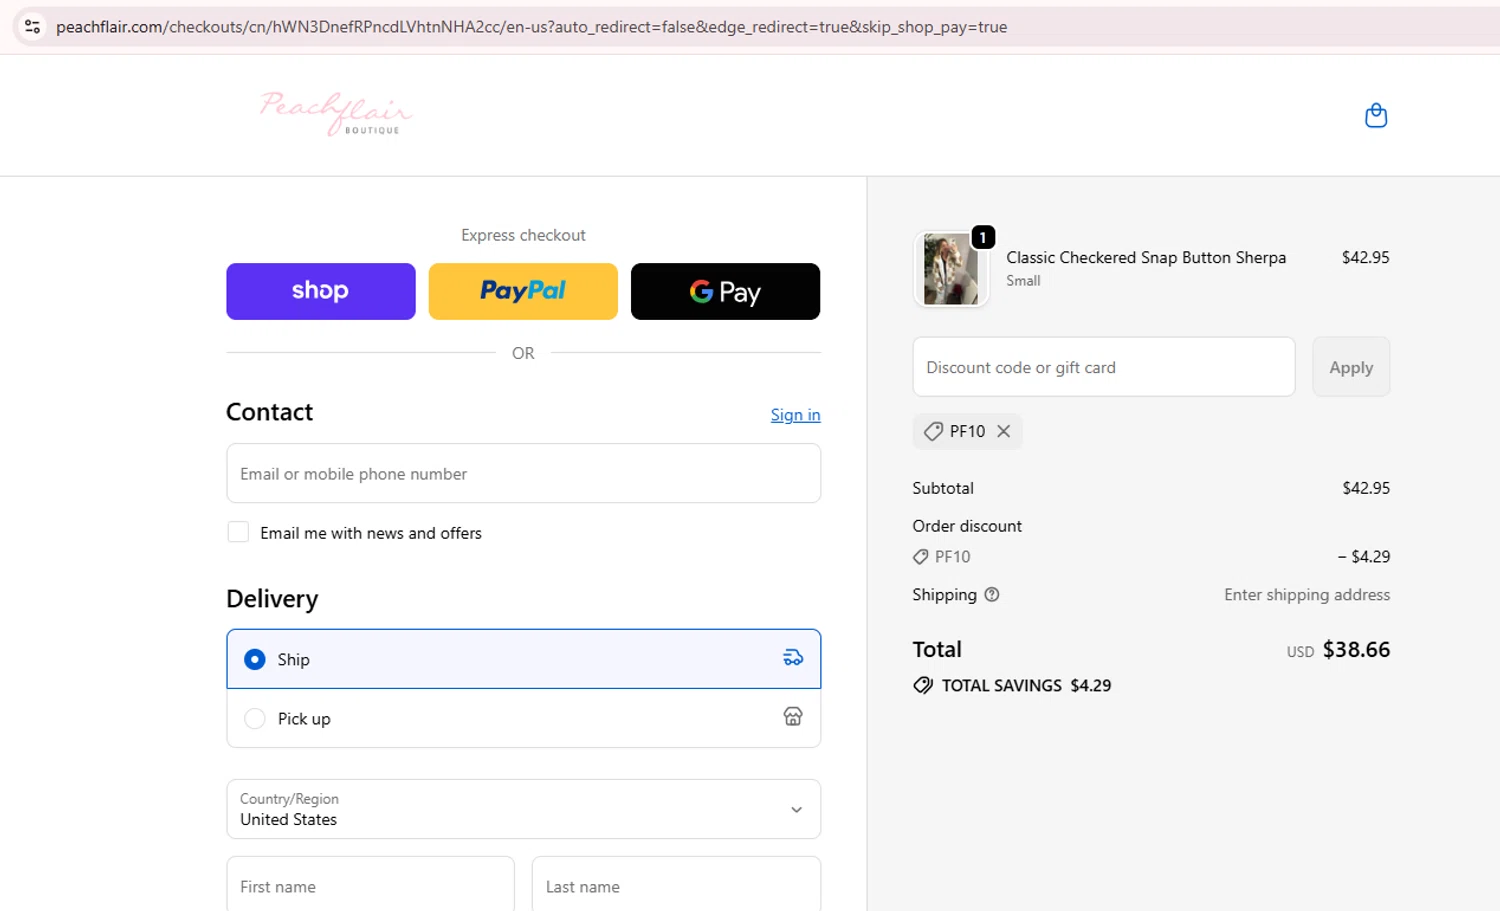Click the Delivery section heading
Screen dimensions: 1500x911
pos(272,599)
